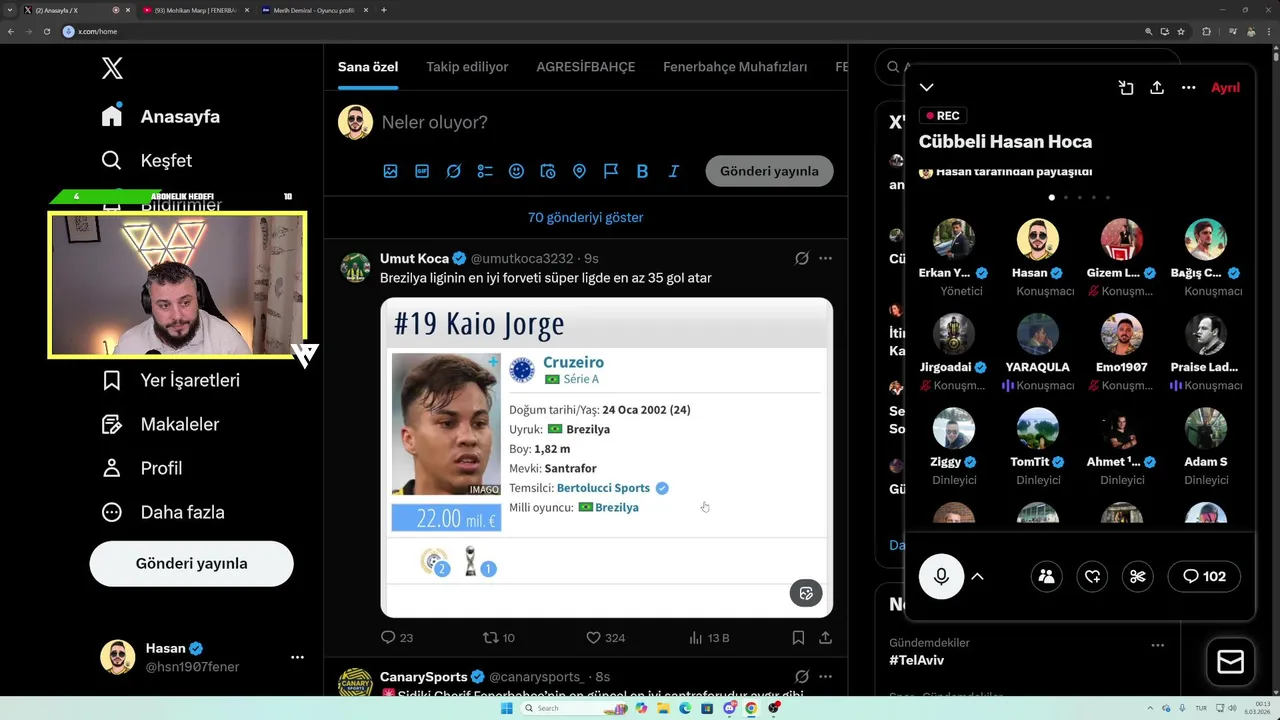View analytics of Umut Koca's post
Image resolution: width=1280 pixels, height=720 pixels.
709,637
